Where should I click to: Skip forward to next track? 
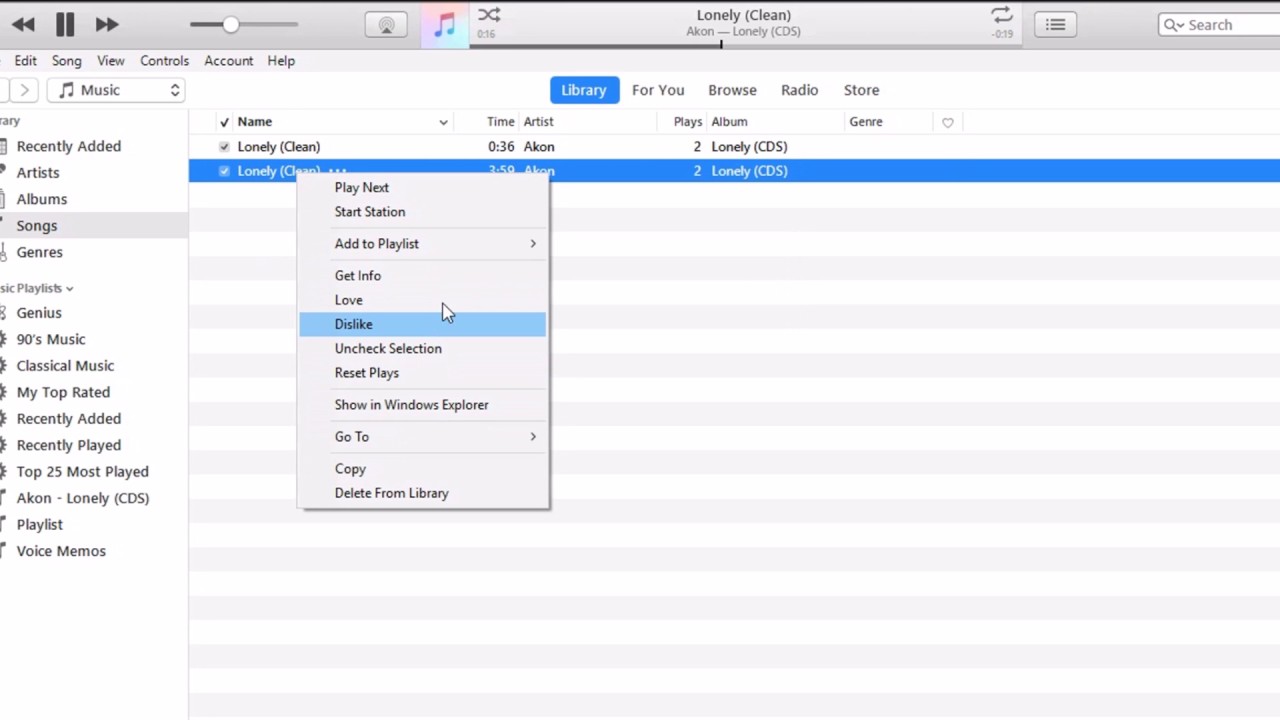[107, 24]
